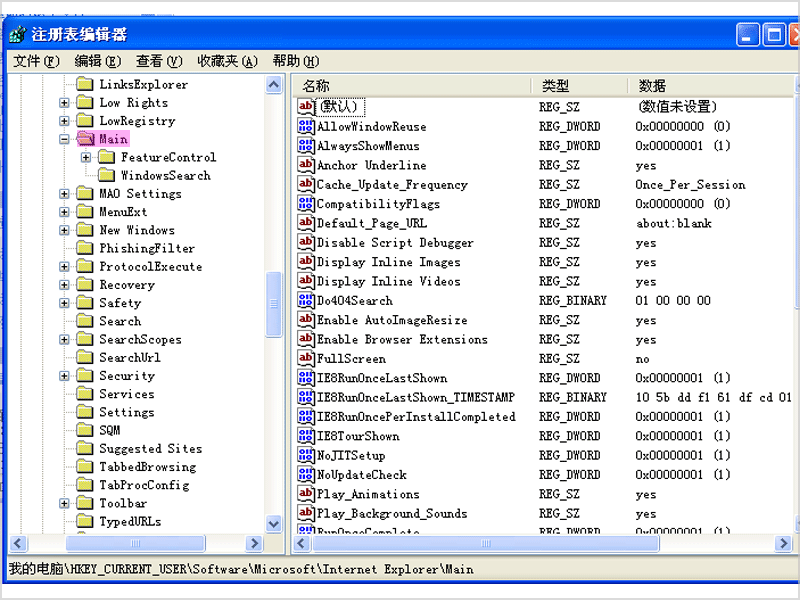The image size is (800, 600).
Task: Expand the MenuExt key
Action: 64,212
